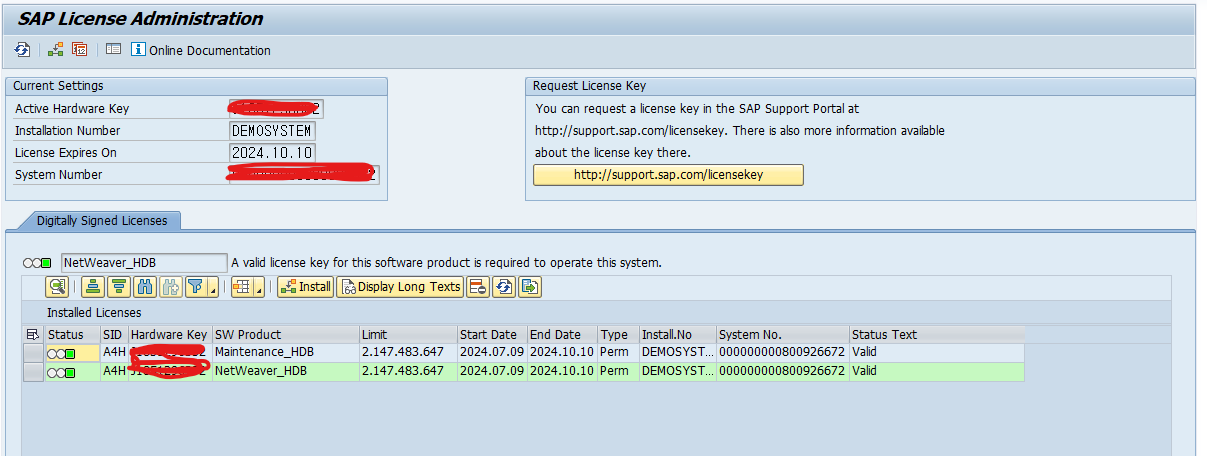
Task: Sort licenses in ascending order
Action: [x=94, y=287]
